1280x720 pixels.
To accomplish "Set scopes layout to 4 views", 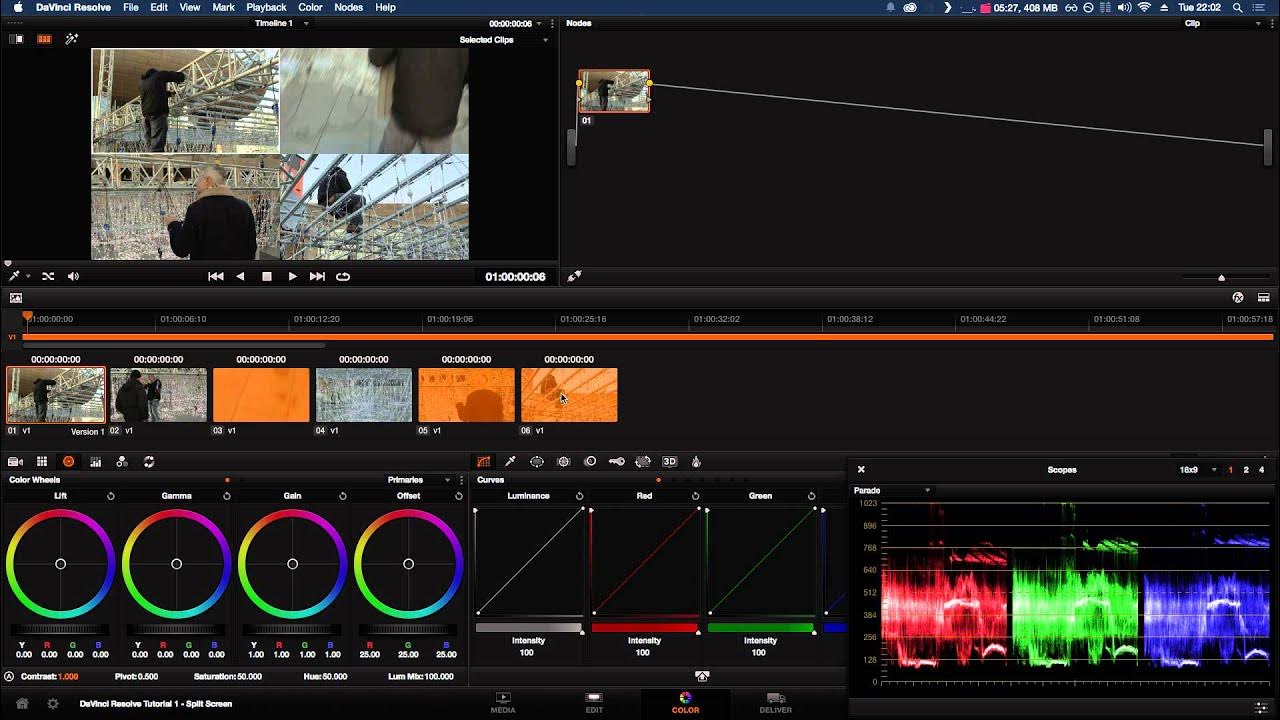I will pyautogui.click(x=1261, y=470).
